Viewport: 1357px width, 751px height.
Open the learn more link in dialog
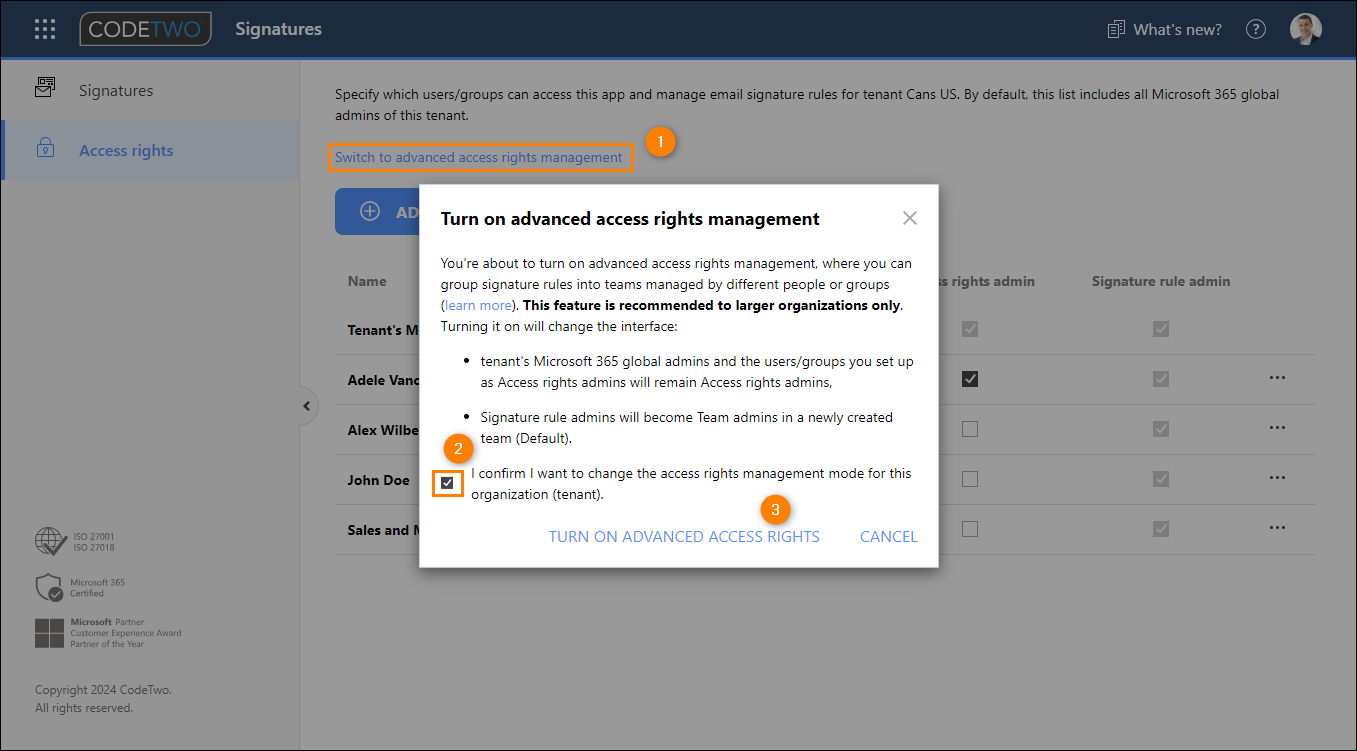click(x=479, y=304)
